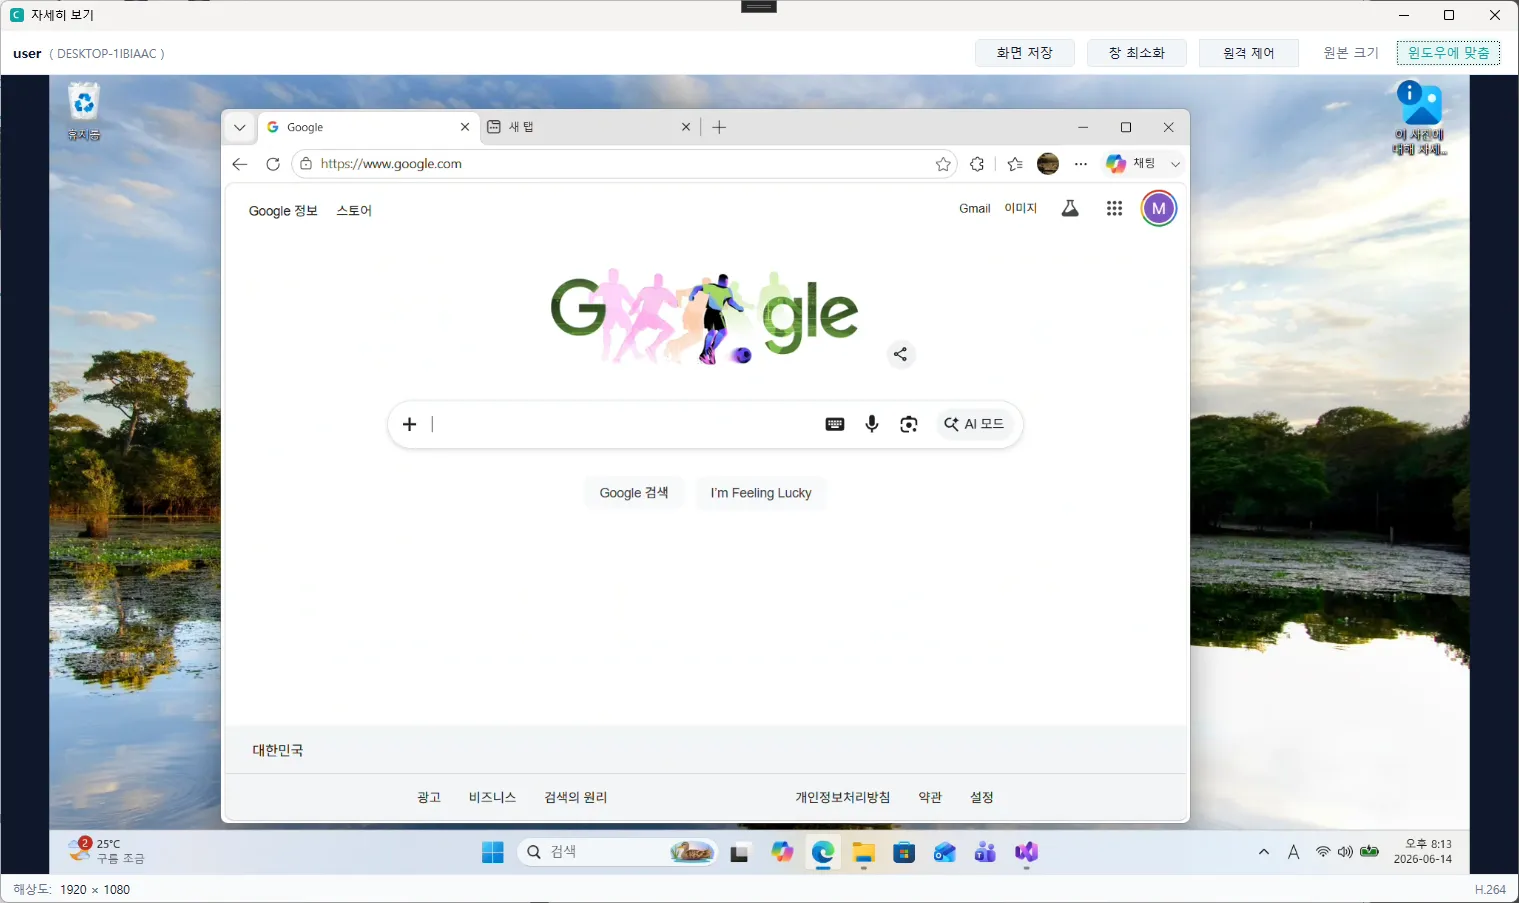Image resolution: width=1519 pixels, height=903 pixels.
Task: Open the plus menu in search box
Action: pyautogui.click(x=409, y=424)
